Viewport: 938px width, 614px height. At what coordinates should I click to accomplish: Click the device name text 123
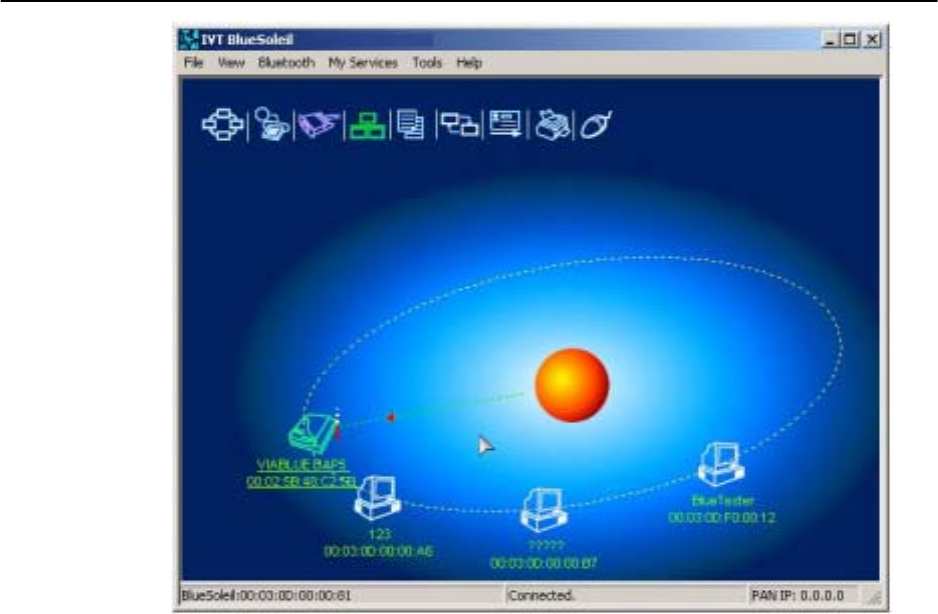[x=379, y=534]
